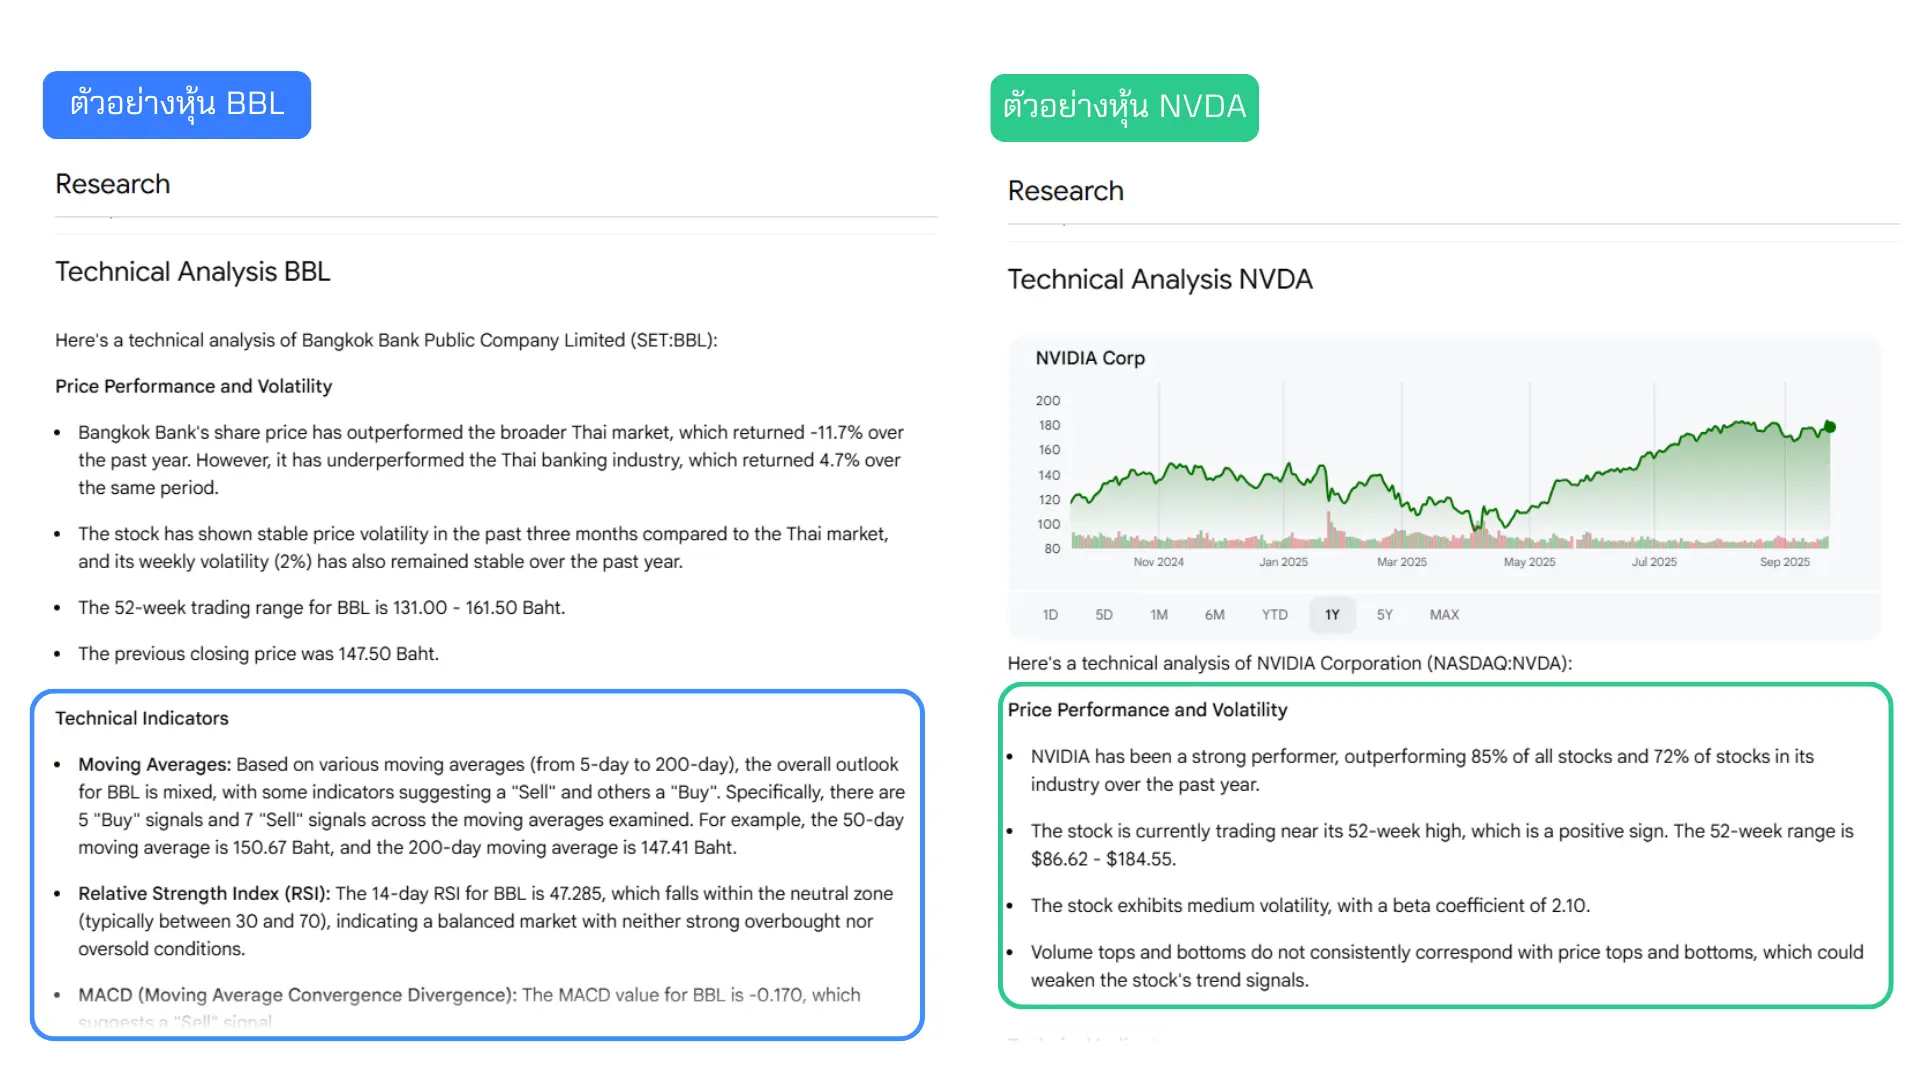
Task: Click the selected 1Y range tab
Action: click(1332, 615)
